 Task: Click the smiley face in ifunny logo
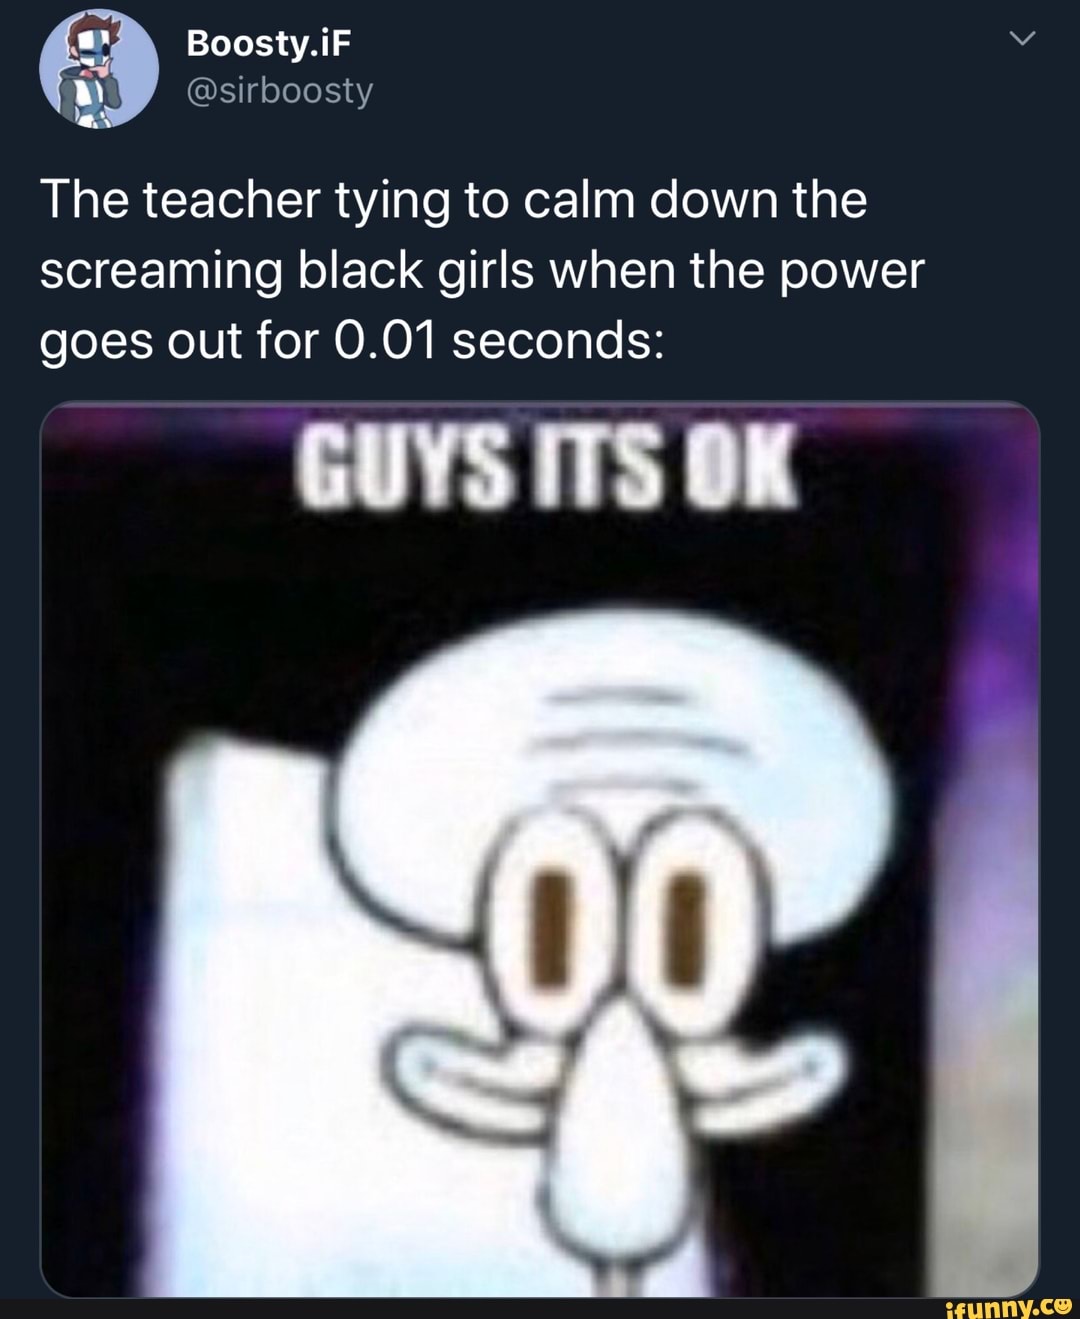point(1062,1304)
